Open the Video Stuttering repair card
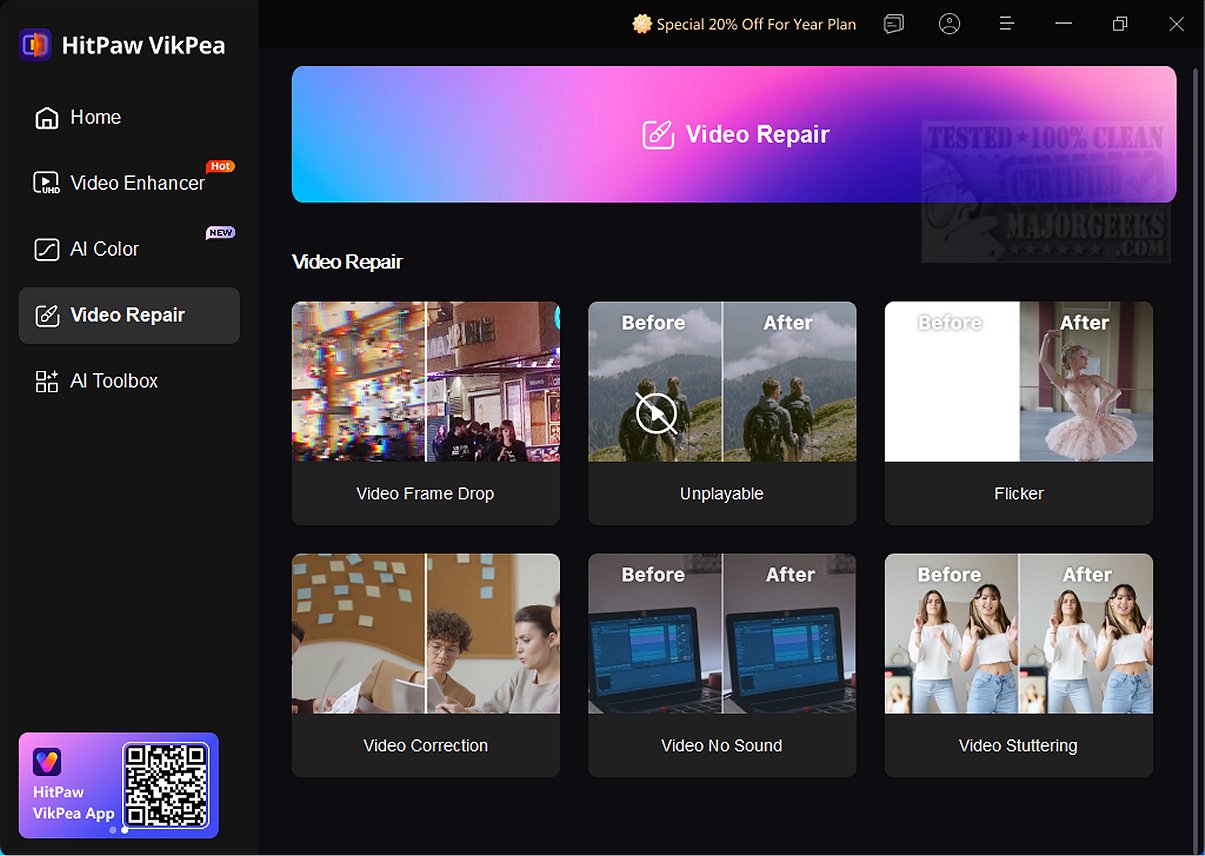The image size is (1205, 856). [x=1019, y=665]
